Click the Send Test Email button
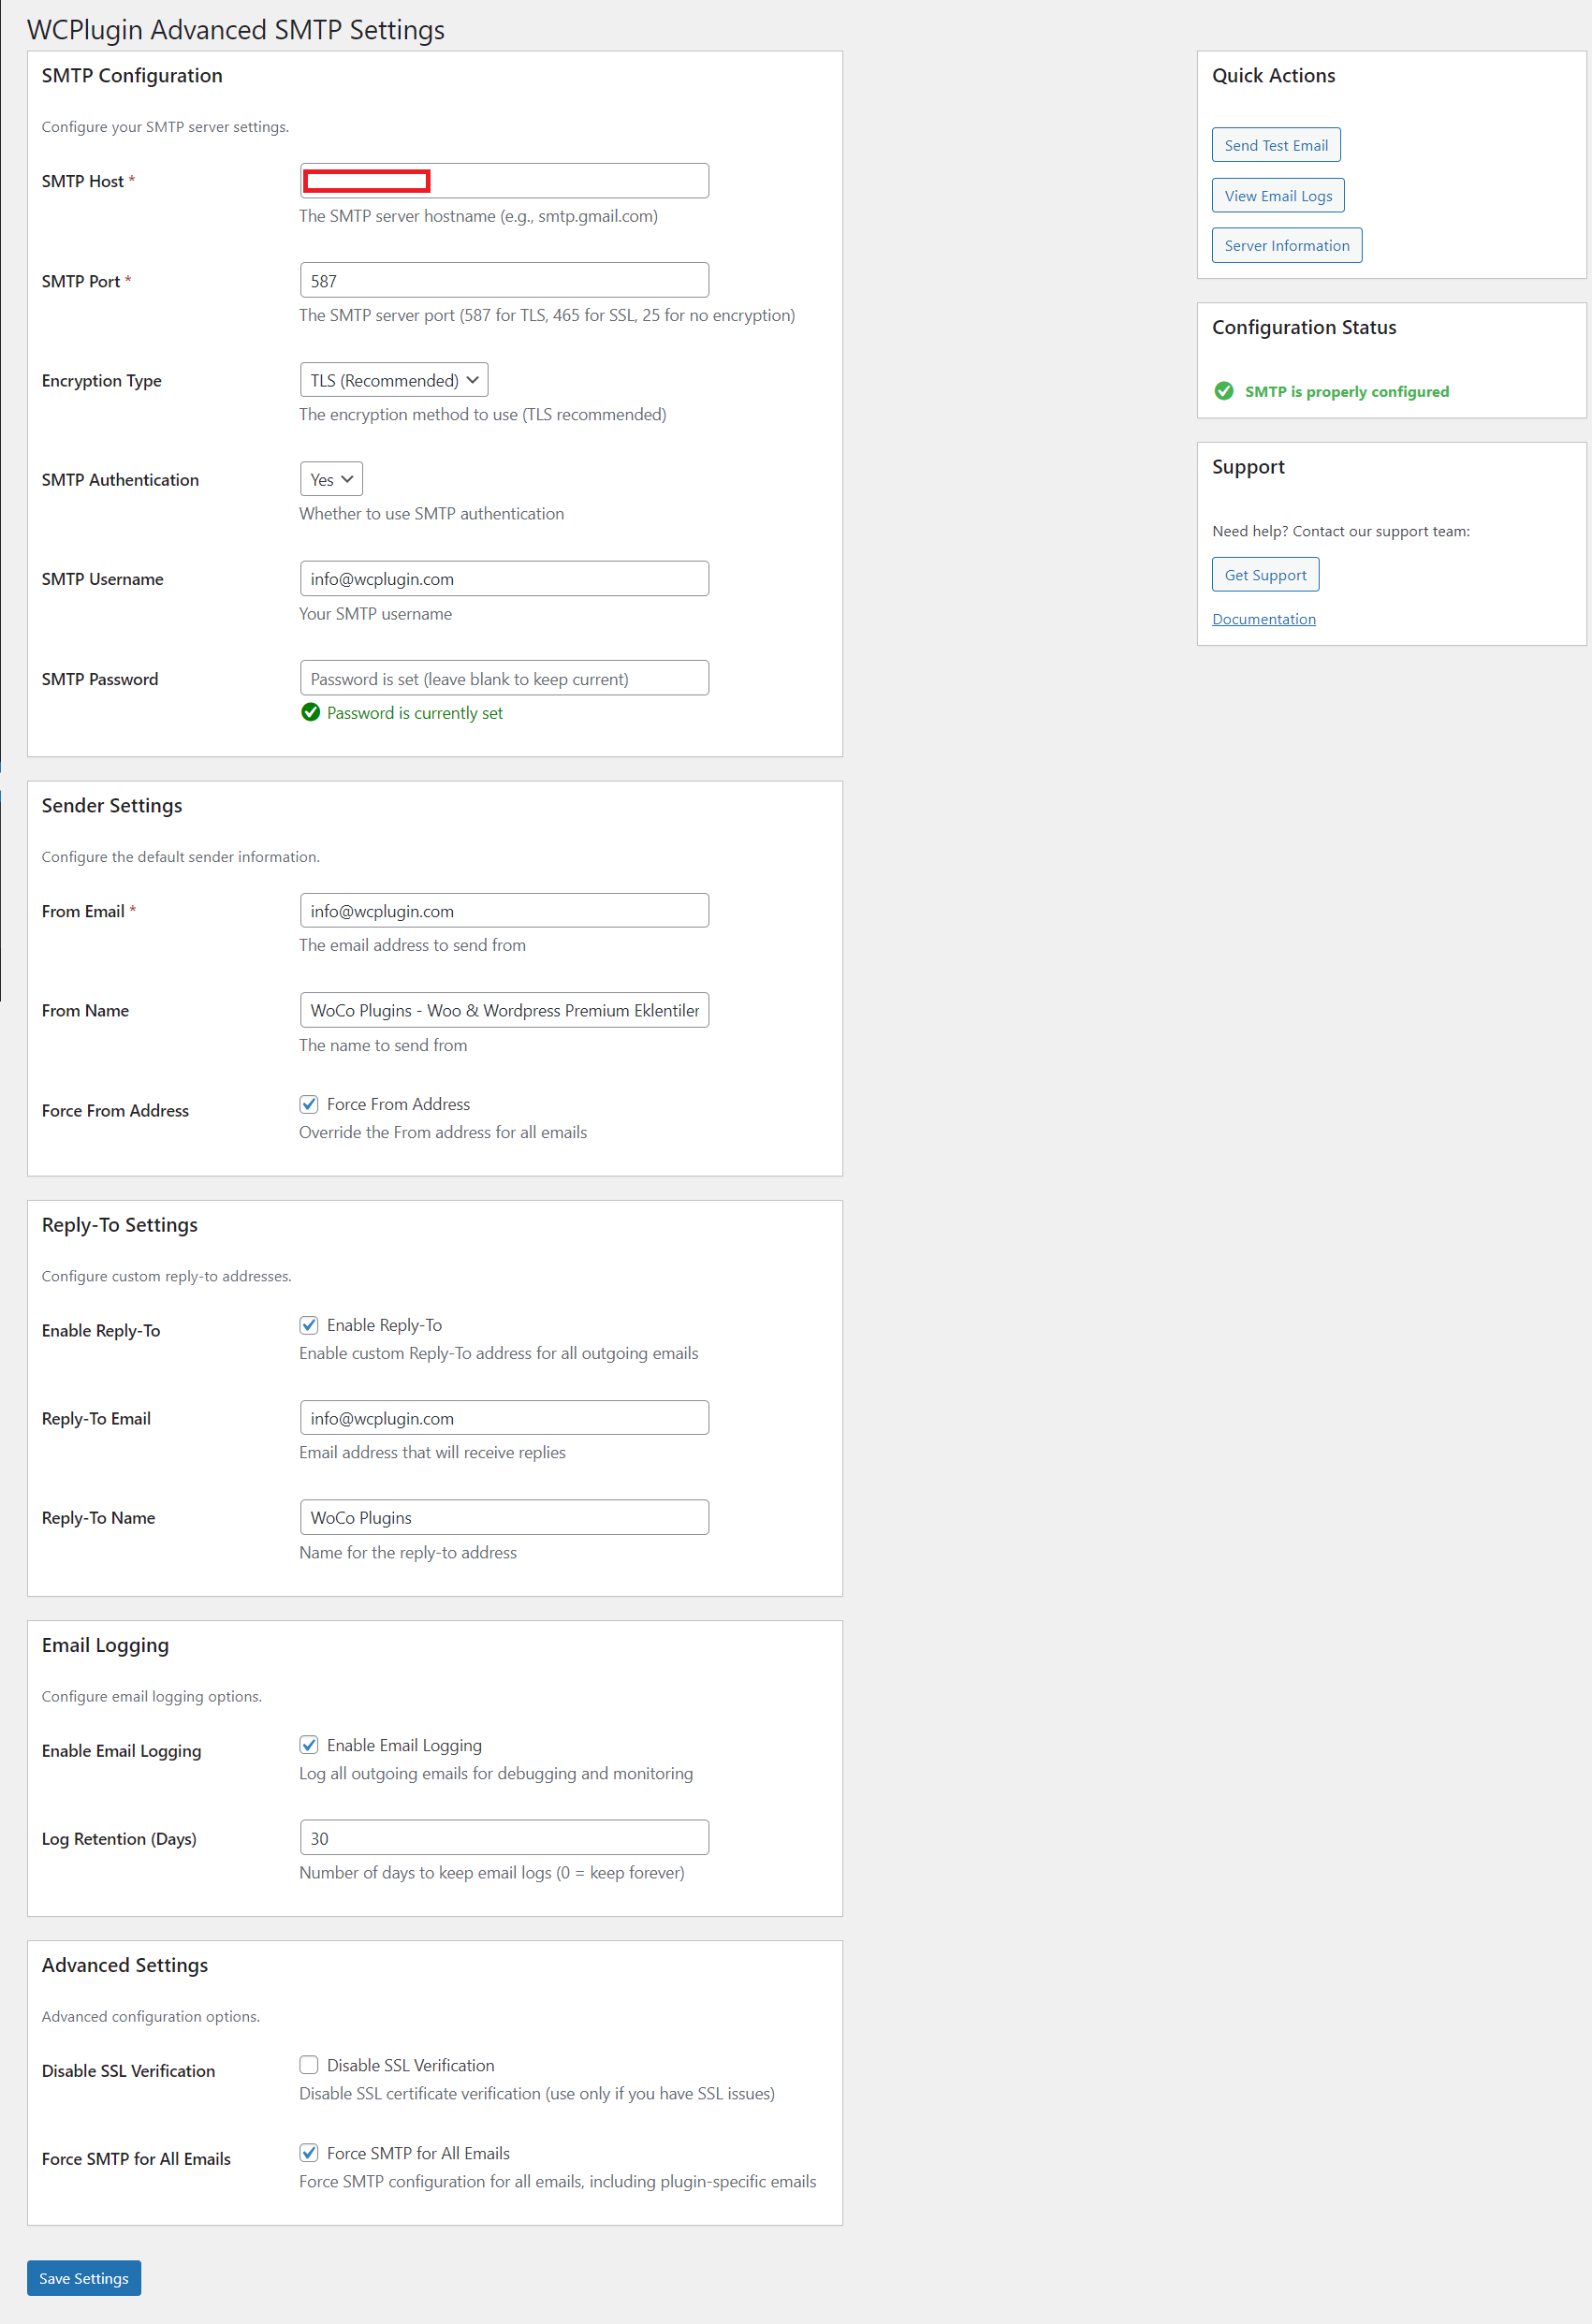1592x2324 pixels. pos(1276,145)
